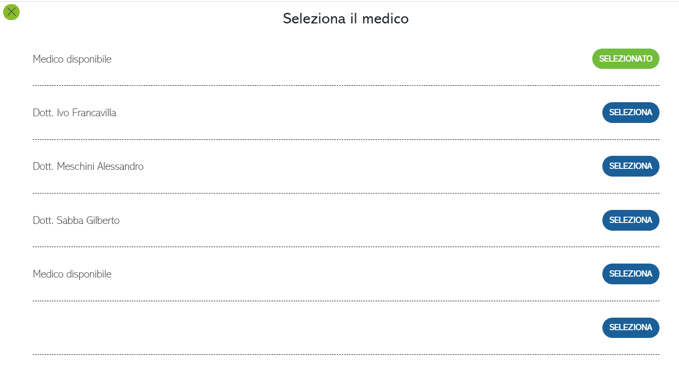Click the name Dott. Sabba Gilberto
679x370 pixels.
click(76, 220)
